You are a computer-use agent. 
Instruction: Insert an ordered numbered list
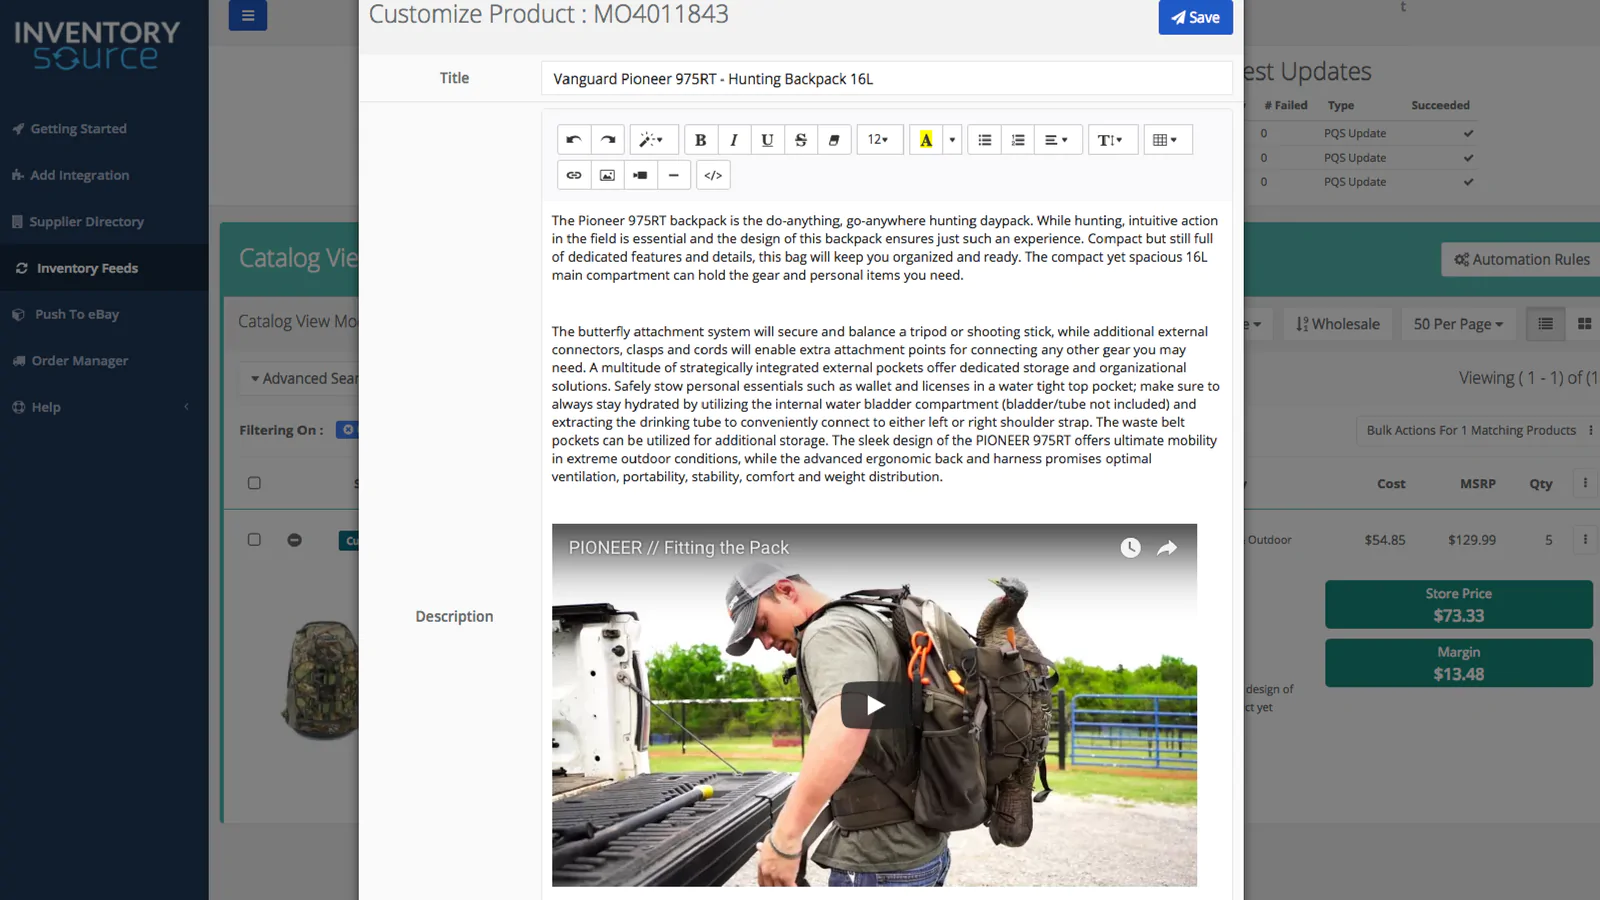(1018, 140)
